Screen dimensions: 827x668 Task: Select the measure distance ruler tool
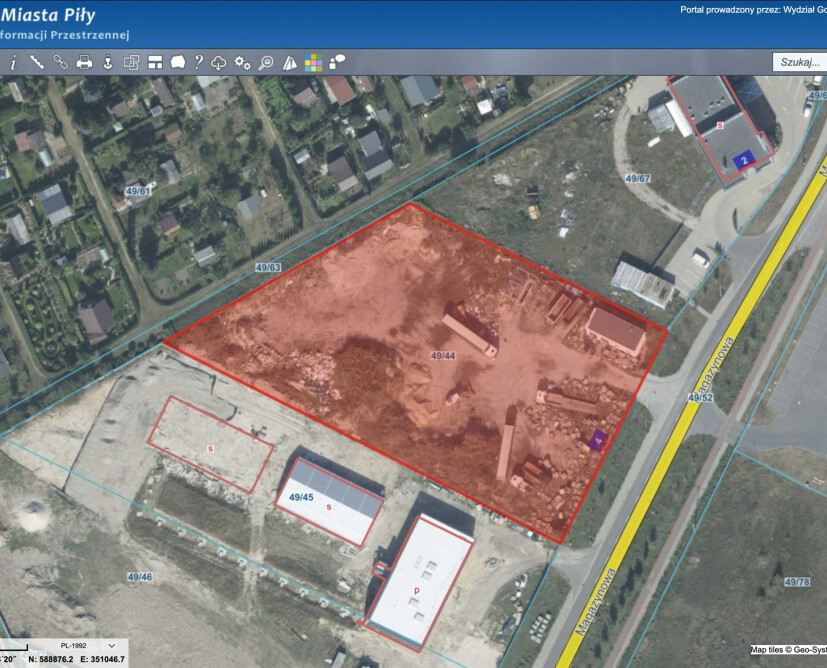coord(37,62)
